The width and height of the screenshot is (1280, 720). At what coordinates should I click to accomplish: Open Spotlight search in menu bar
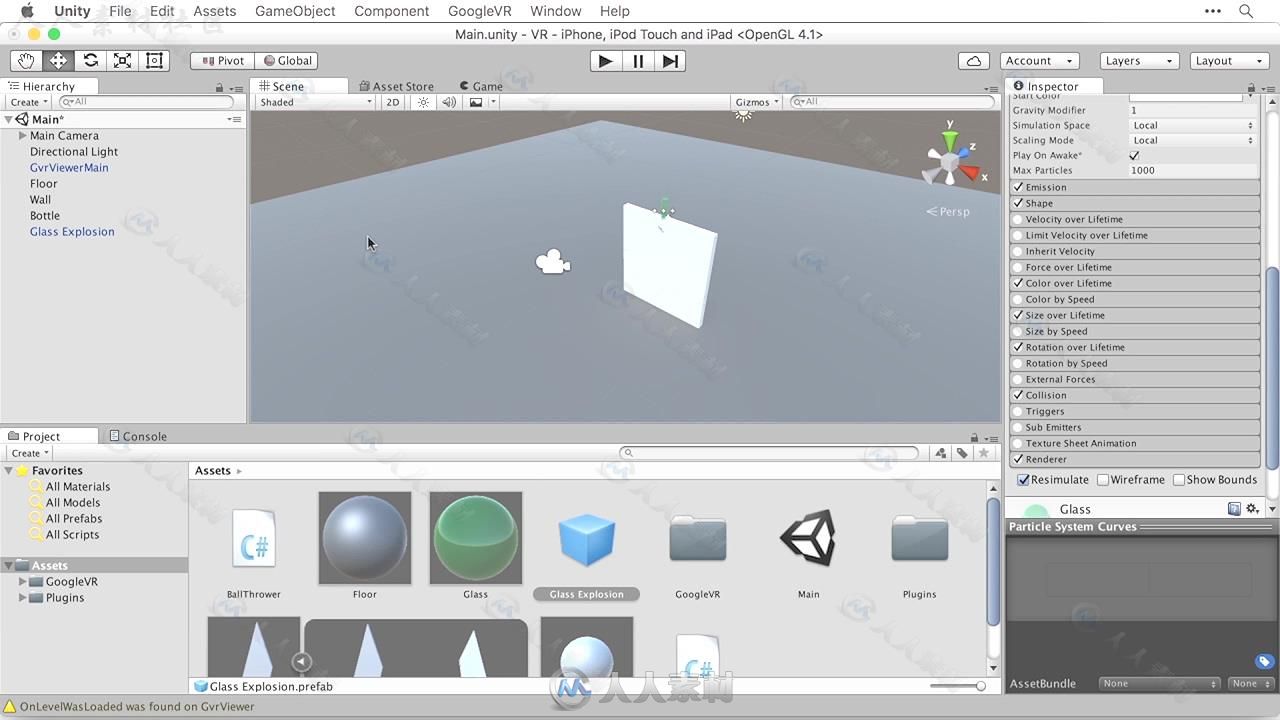(1246, 11)
